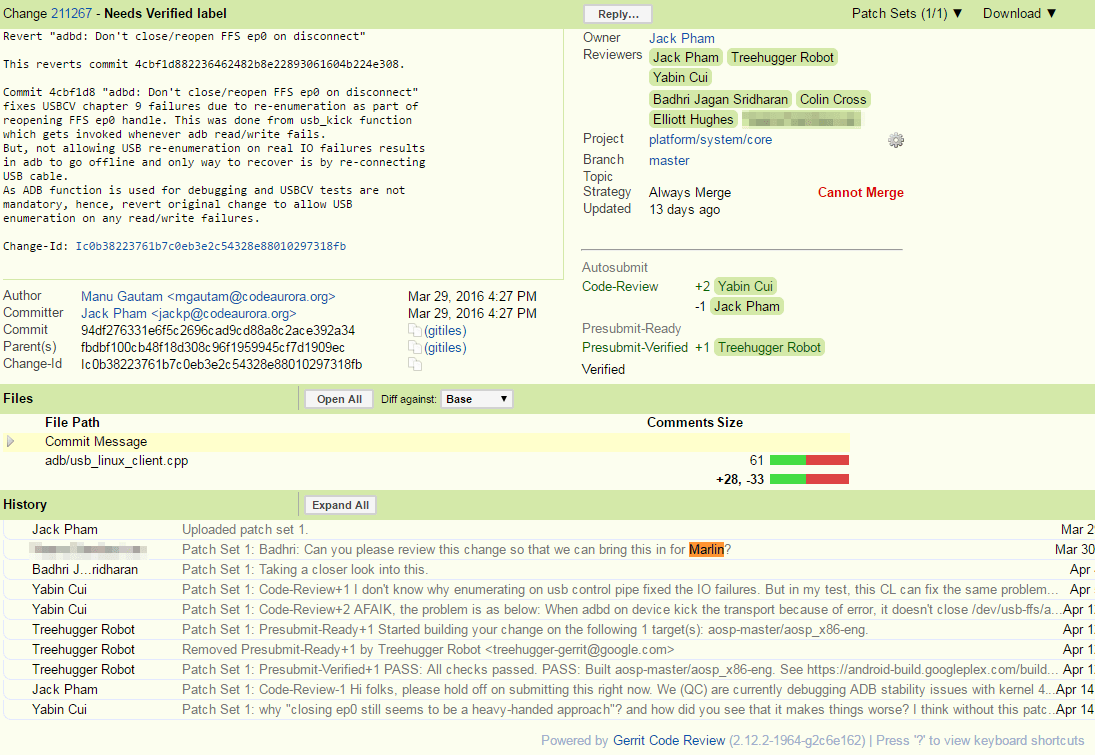Open the master branch link

tap(669, 160)
